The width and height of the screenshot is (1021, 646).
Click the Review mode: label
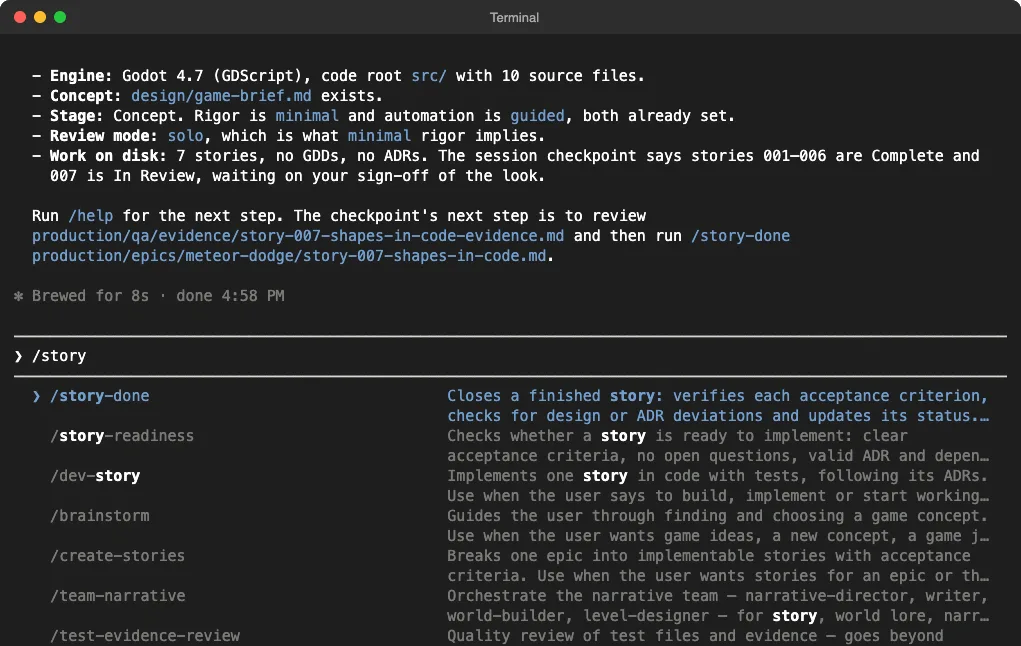pyautogui.click(x=104, y=135)
